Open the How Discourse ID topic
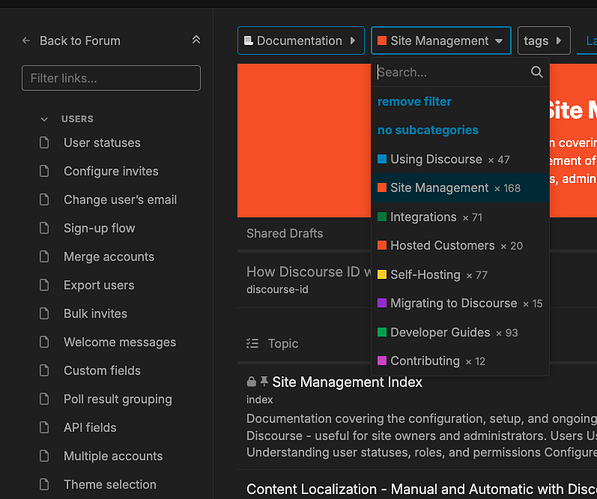This screenshot has width=597, height=499. [x=309, y=272]
